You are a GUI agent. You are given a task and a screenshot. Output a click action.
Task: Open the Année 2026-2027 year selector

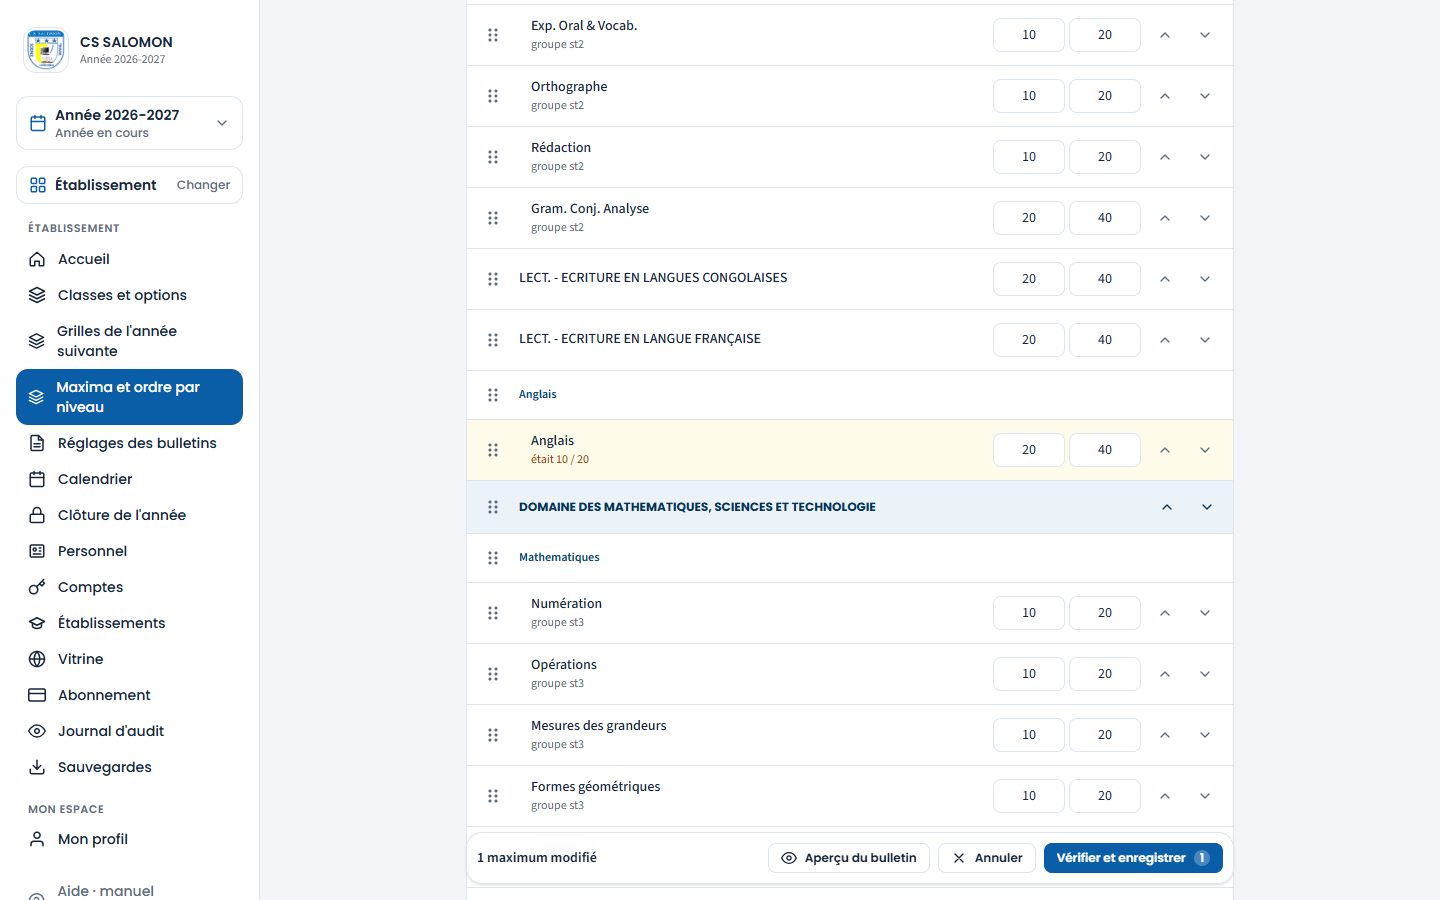click(129, 123)
